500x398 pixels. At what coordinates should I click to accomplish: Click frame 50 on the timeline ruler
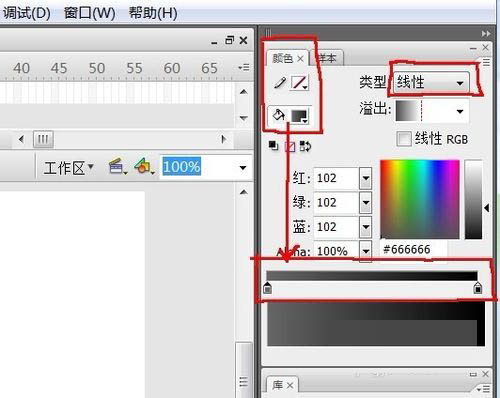coord(97,68)
